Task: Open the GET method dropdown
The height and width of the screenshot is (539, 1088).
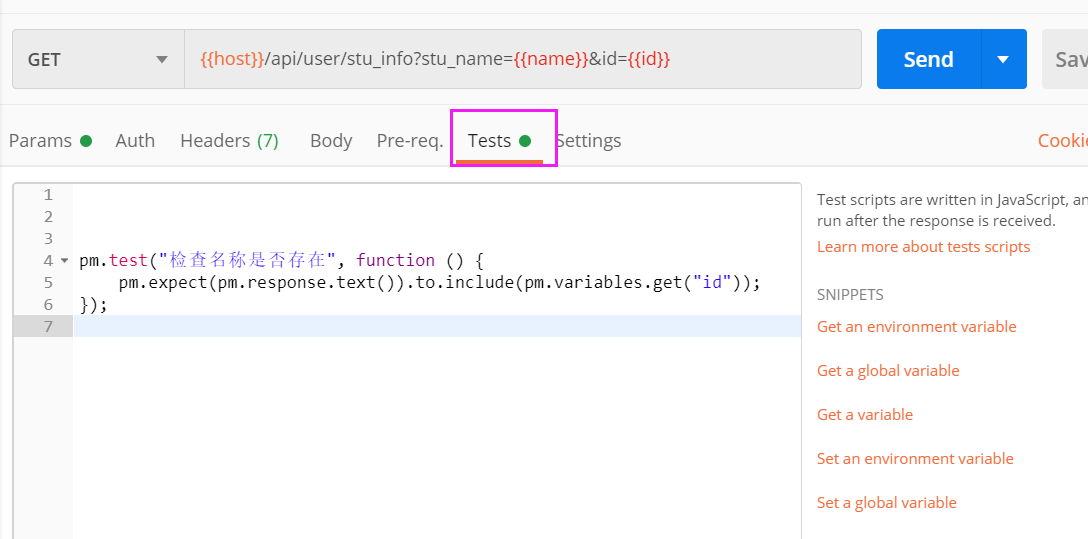Action: [x=98, y=60]
